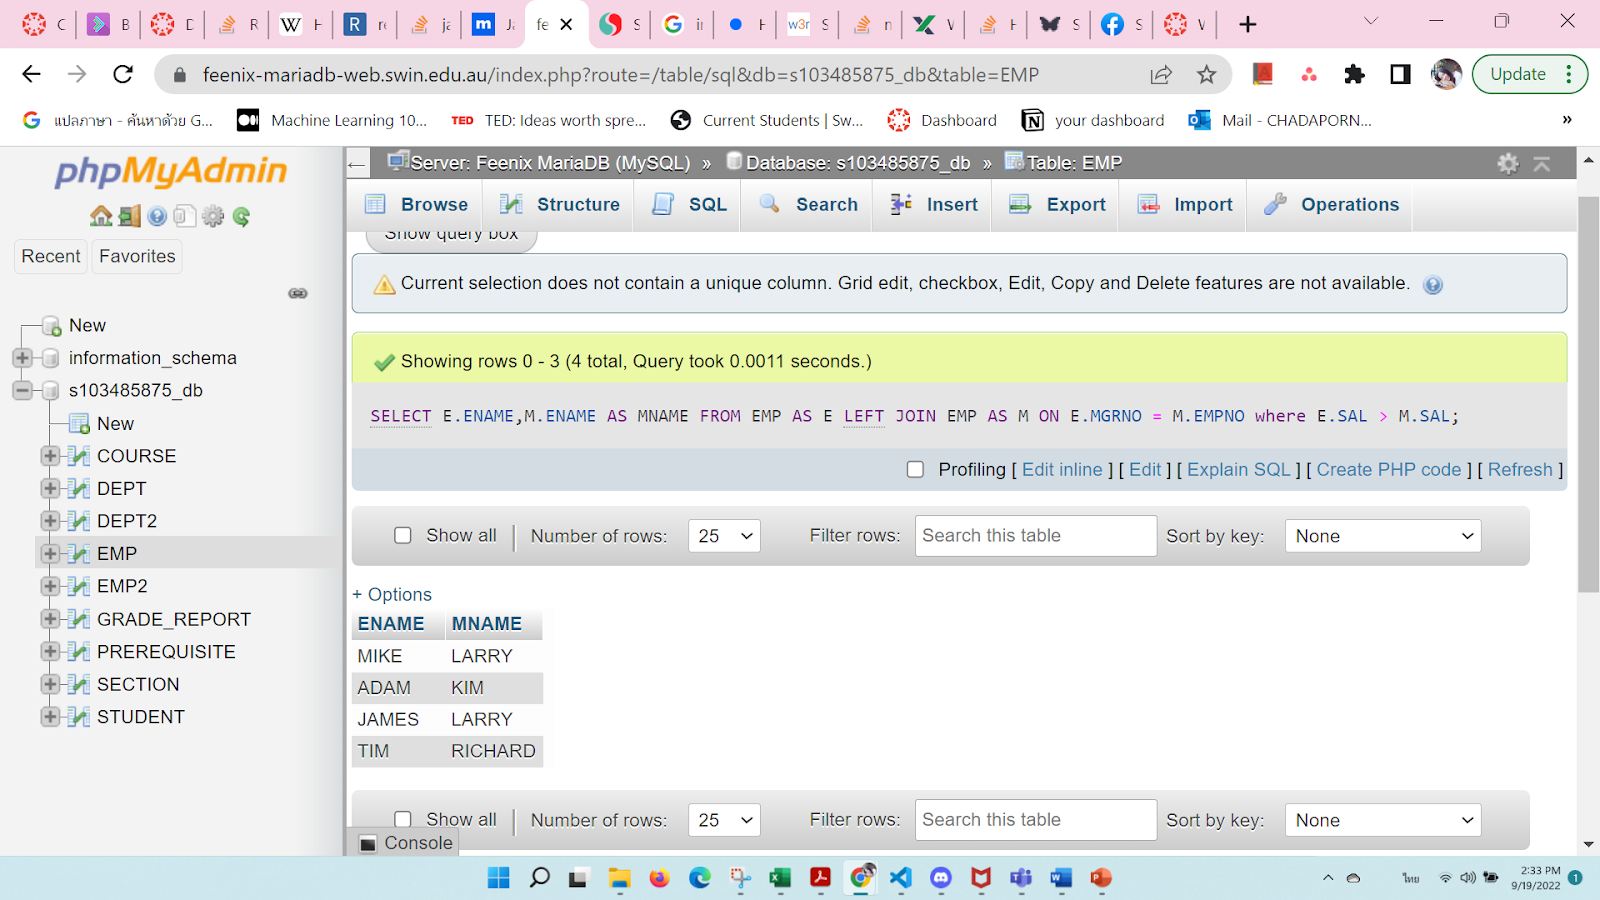Screen dimensions: 1600x900
Task: Collapse the top menu using chevron icon
Action: click(x=1541, y=163)
